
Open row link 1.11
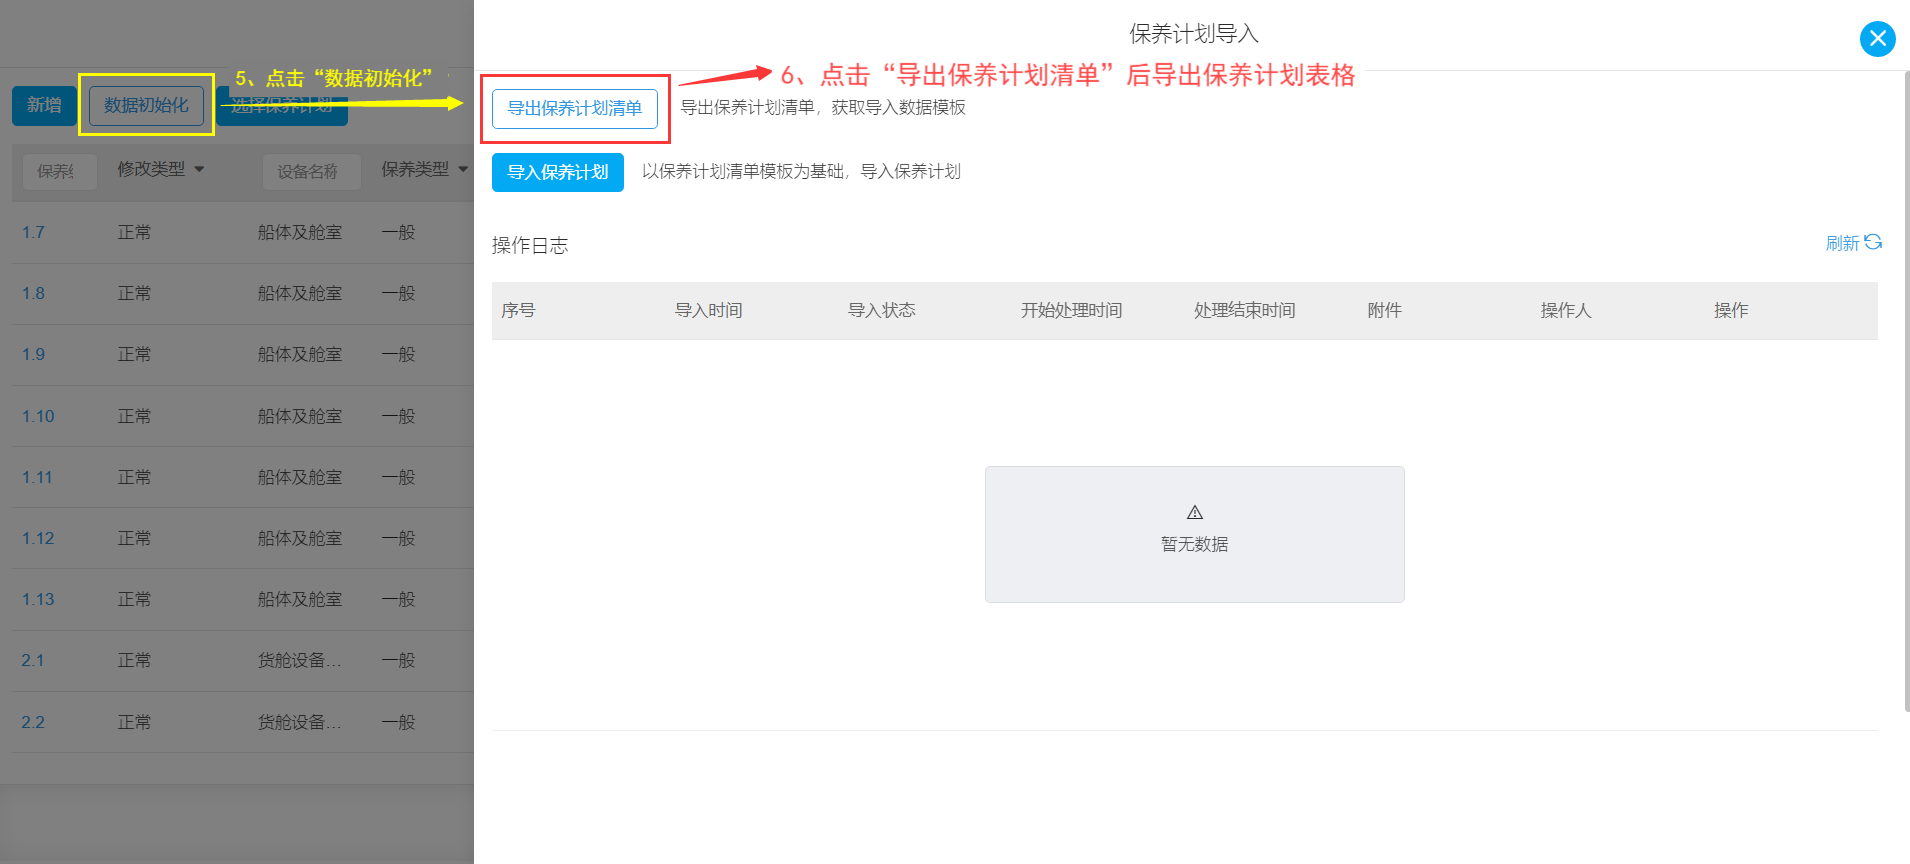pos(37,477)
